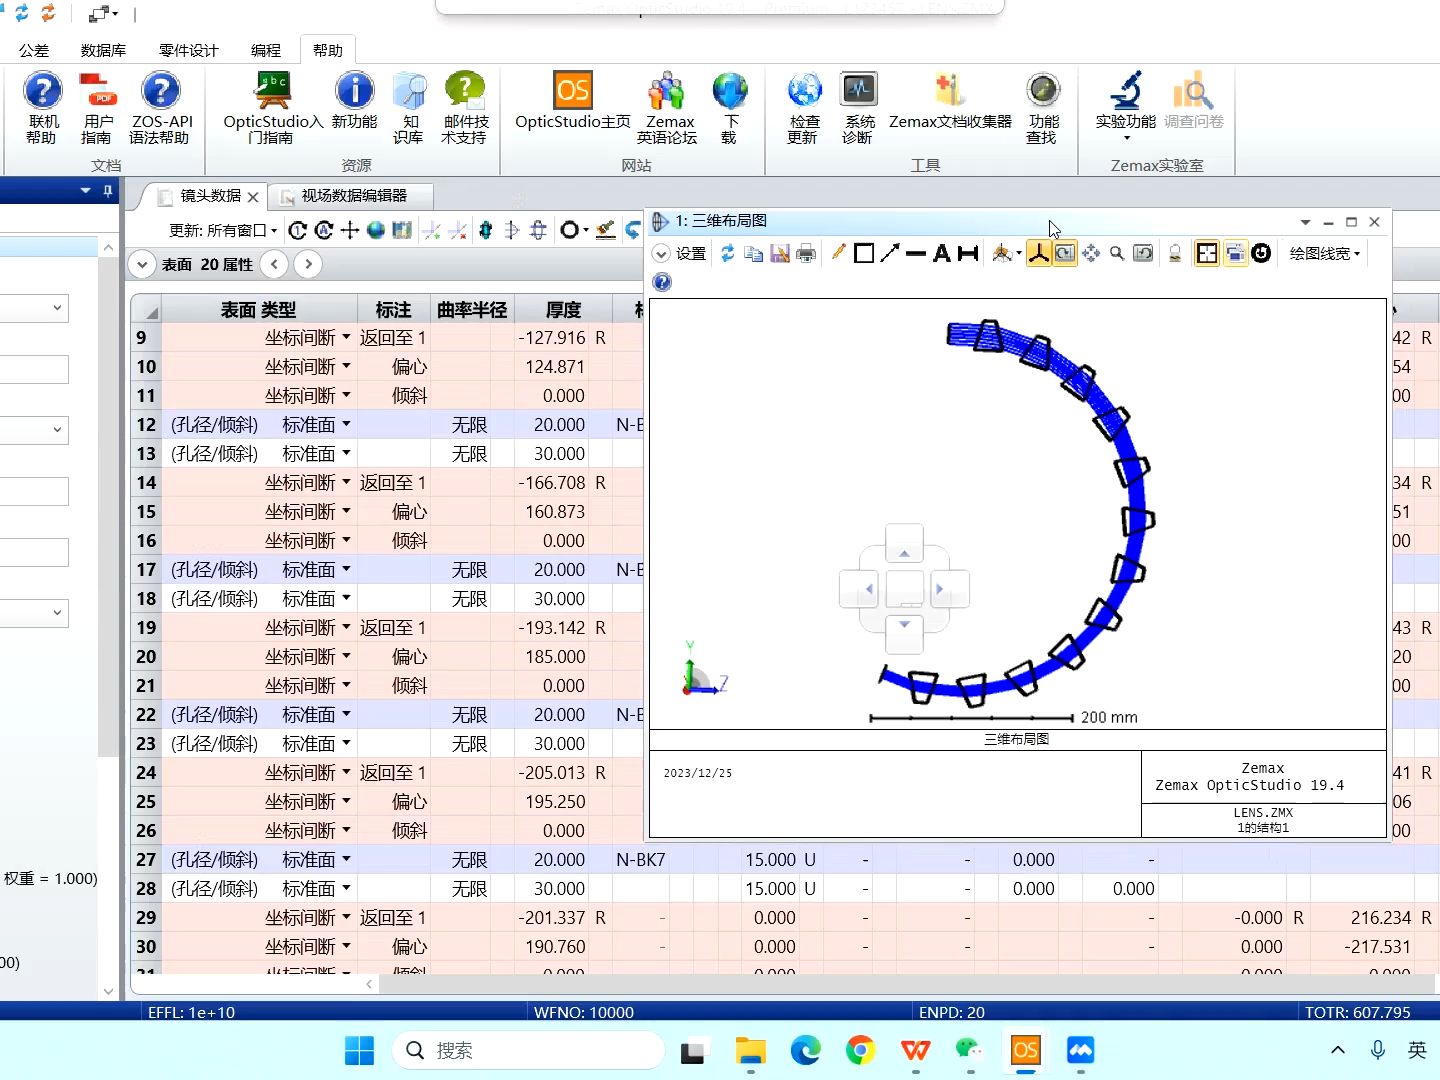
Task: Toggle the highlighted frame button in layout toolbar
Action: [1207, 254]
